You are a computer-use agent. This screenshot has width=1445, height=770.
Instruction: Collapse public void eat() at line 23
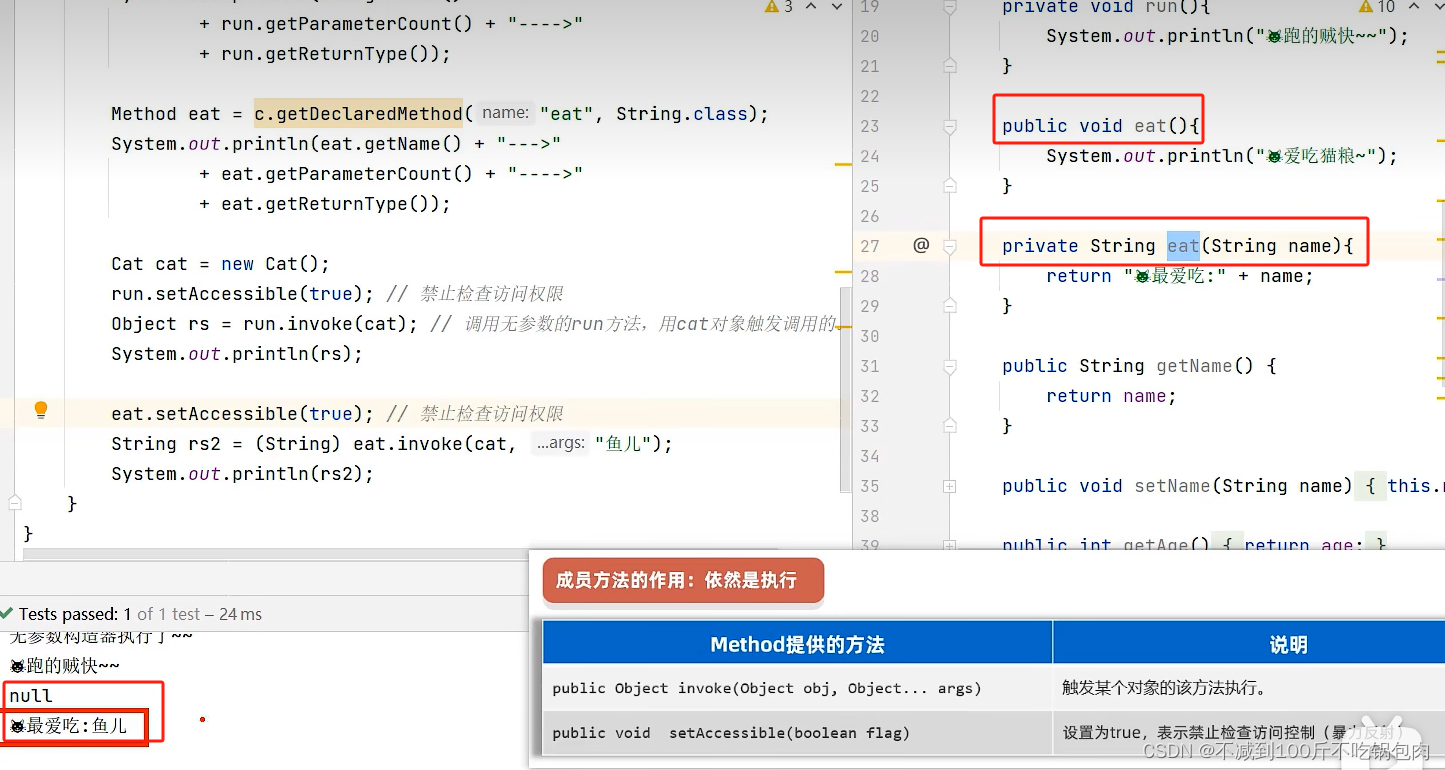(949, 126)
